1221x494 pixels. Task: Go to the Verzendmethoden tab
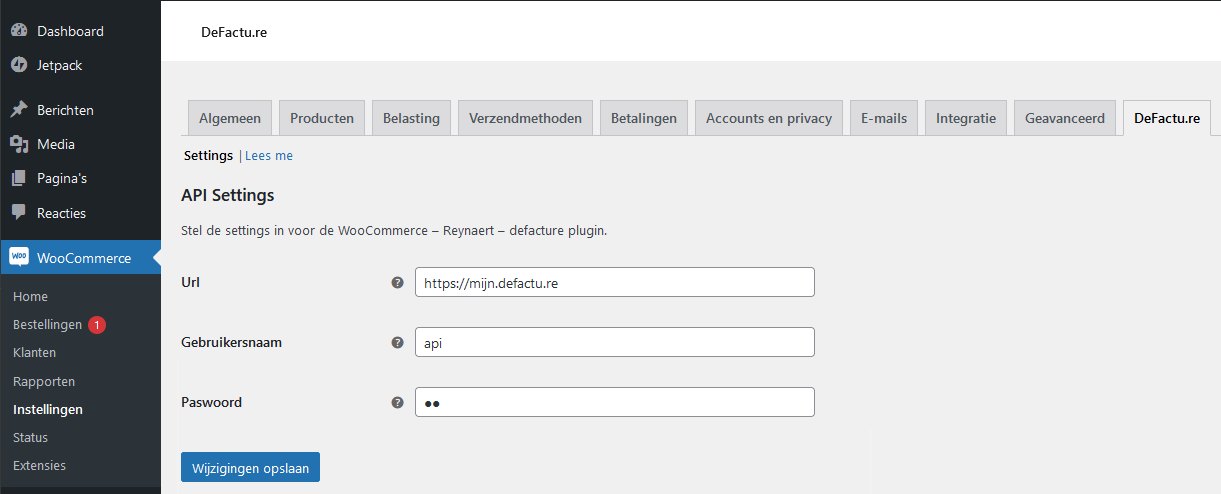525,118
